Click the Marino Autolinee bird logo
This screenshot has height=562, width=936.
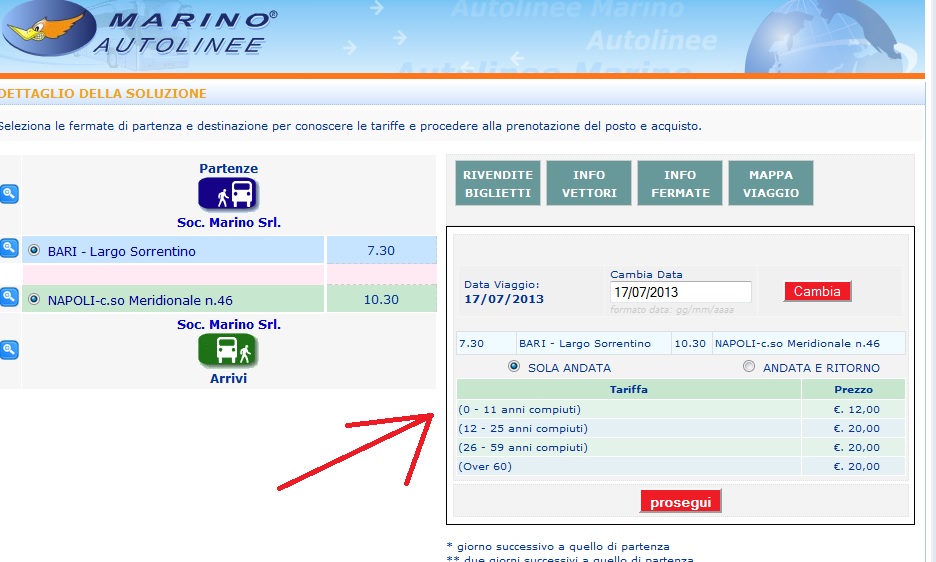(x=49, y=27)
